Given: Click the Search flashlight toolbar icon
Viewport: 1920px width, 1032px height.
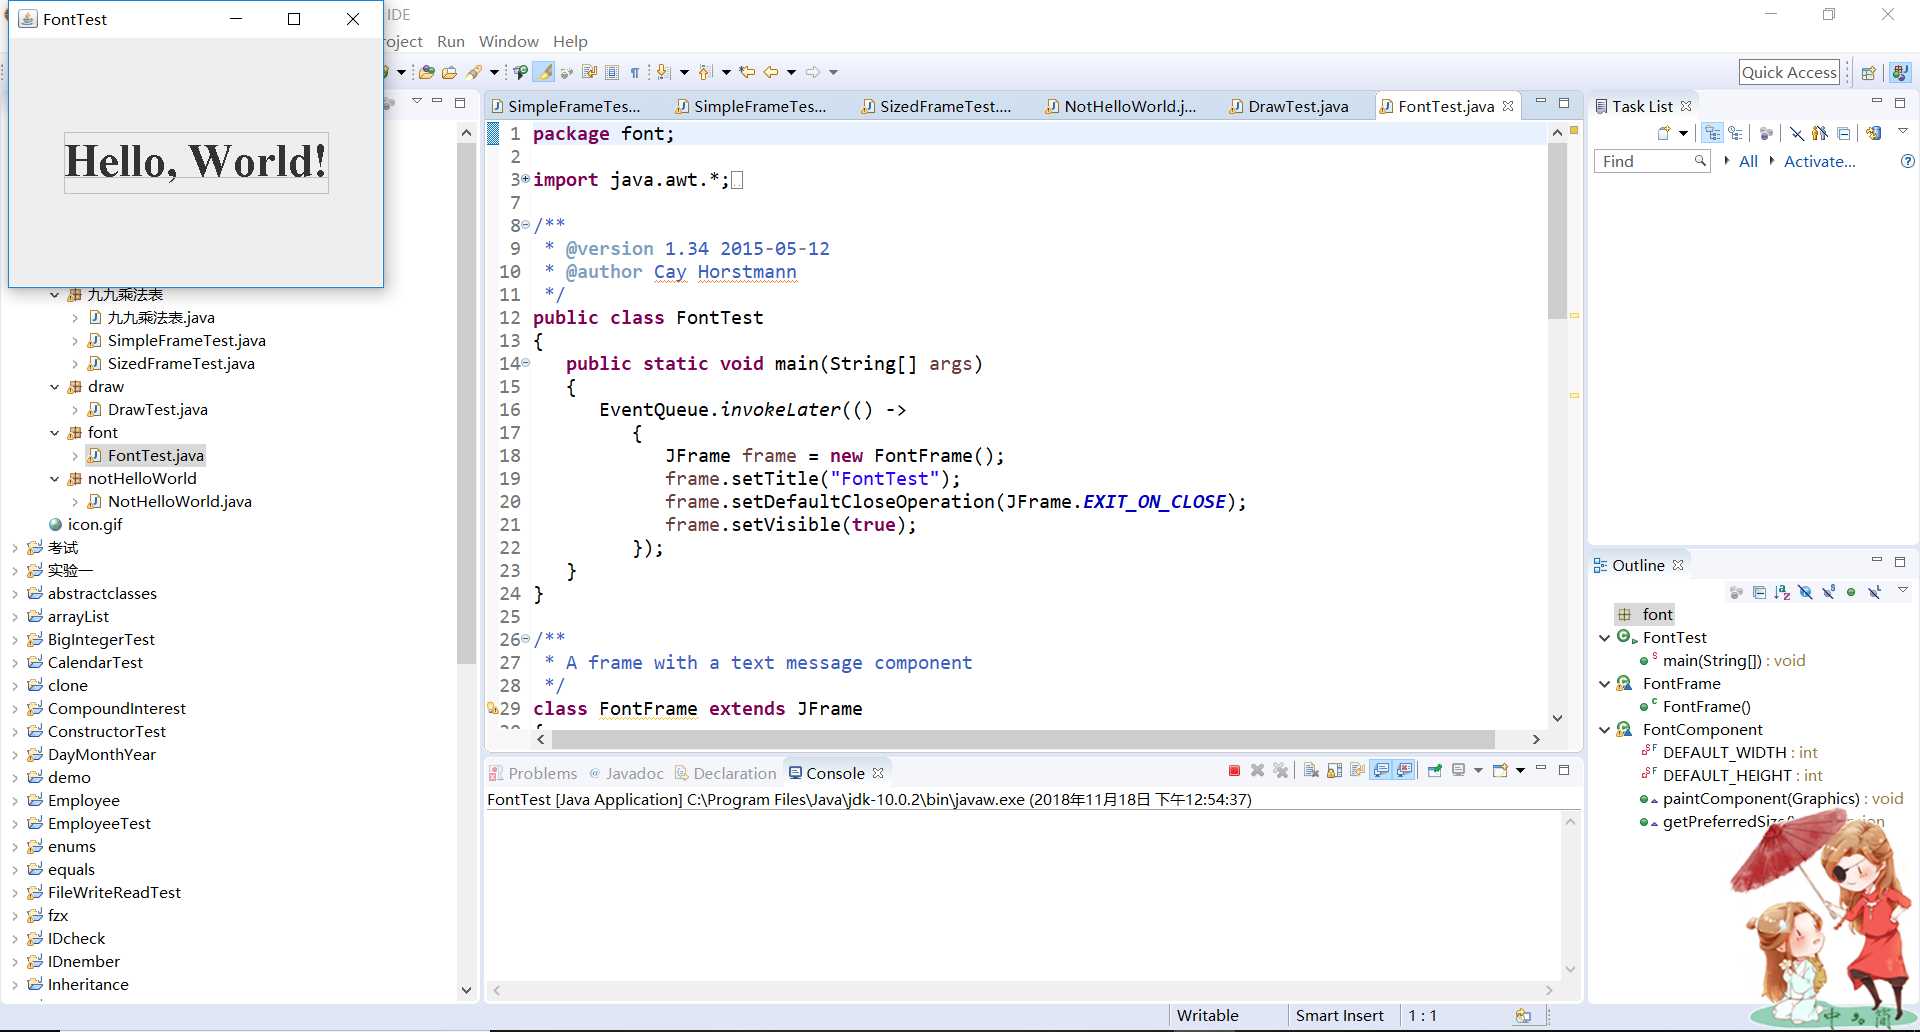Looking at the screenshot, I should [x=474, y=72].
